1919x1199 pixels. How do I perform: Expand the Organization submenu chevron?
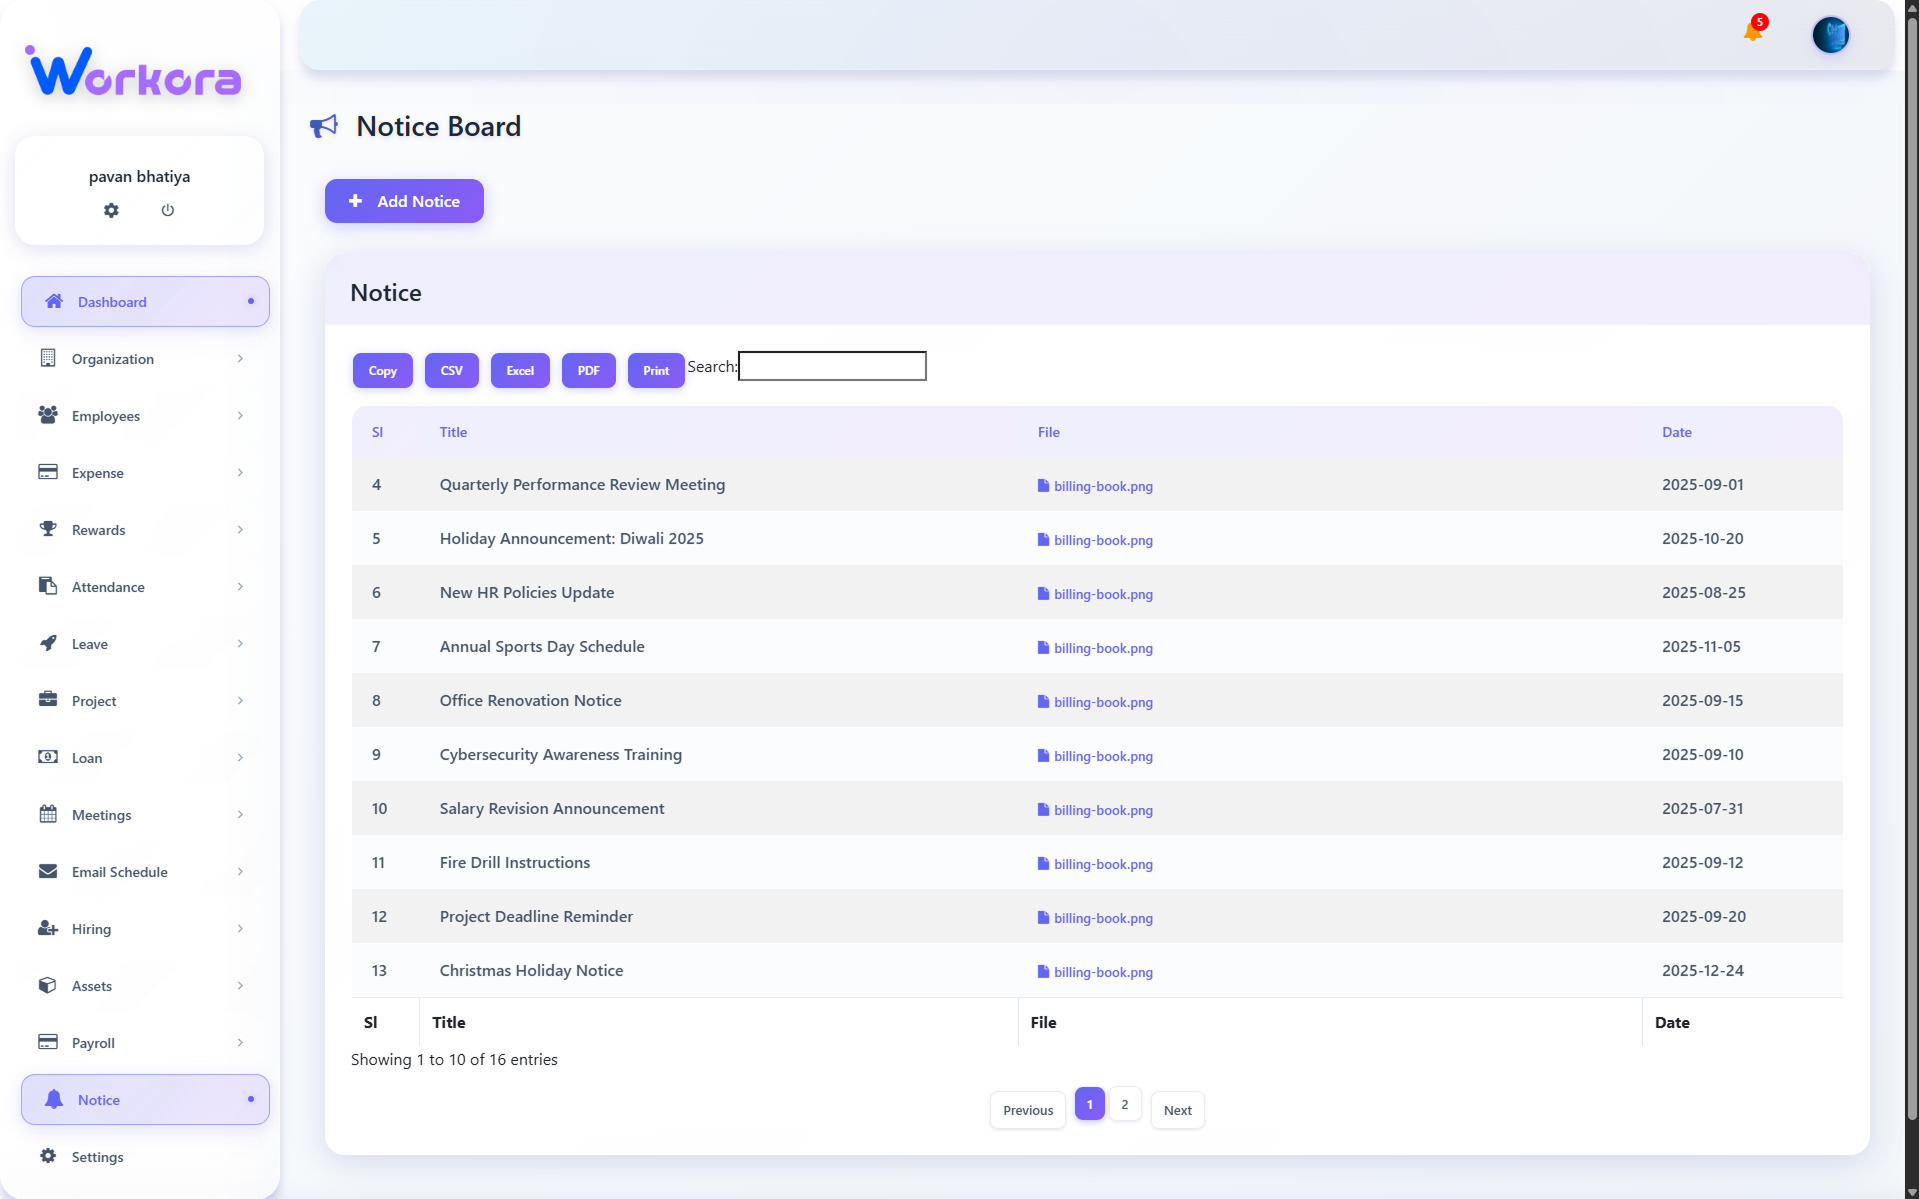coord(240,359)
